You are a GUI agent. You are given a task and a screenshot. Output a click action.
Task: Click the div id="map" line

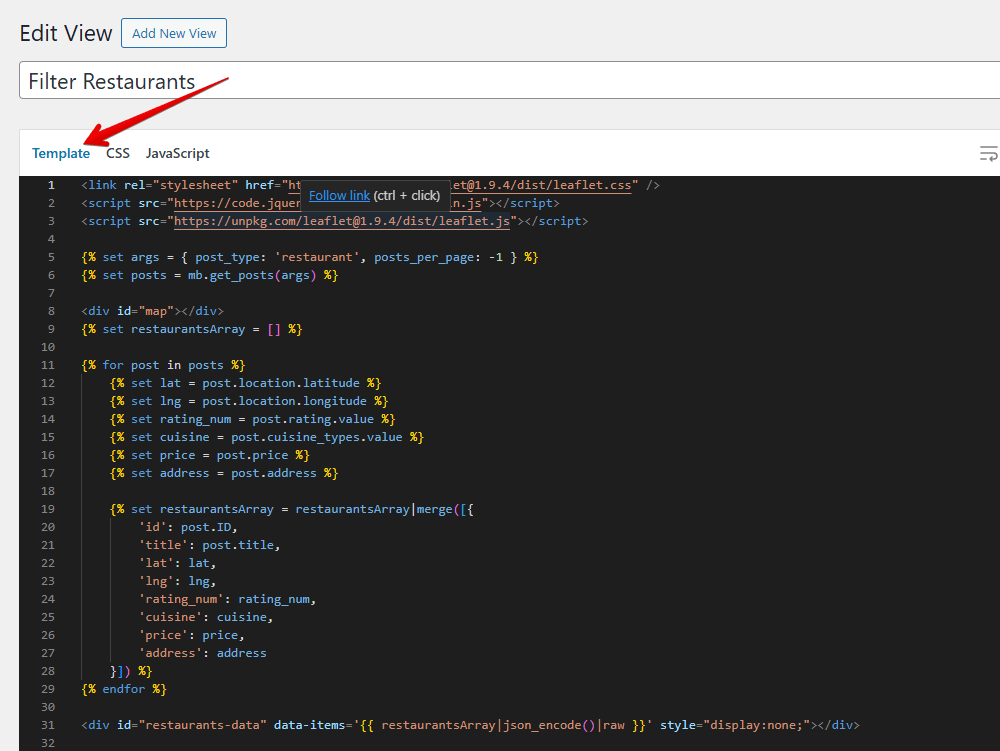click(x=152, y=311)
